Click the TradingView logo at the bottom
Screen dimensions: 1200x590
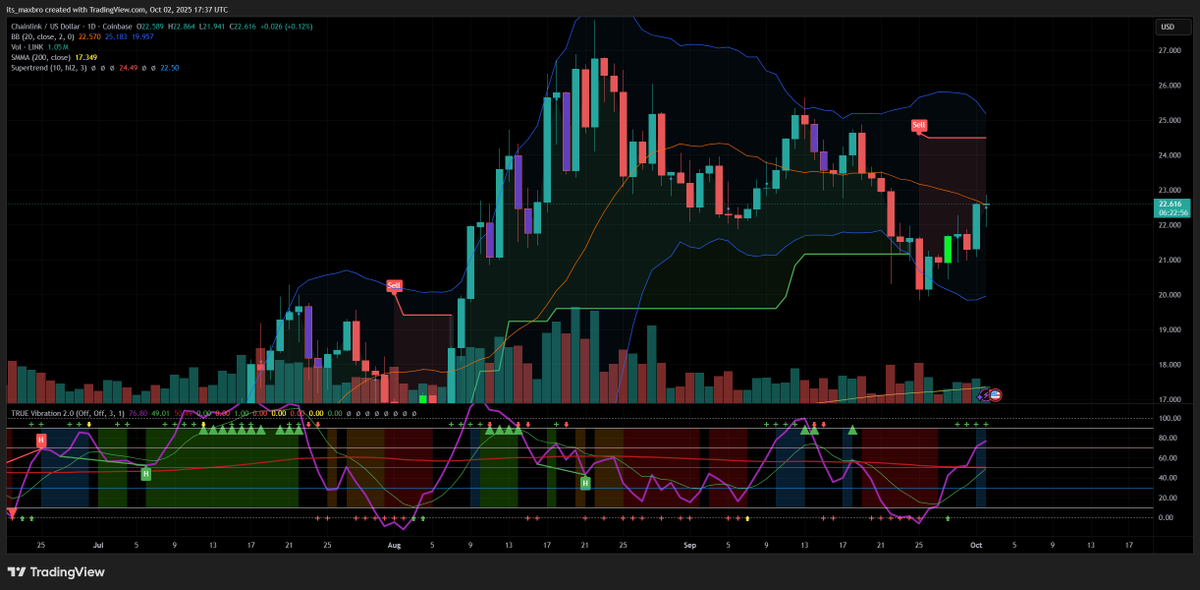(x=54, y=571)
